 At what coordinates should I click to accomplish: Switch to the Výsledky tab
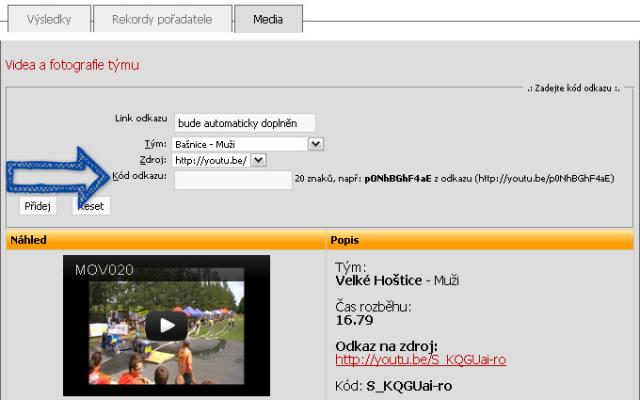tap(46, 18)
